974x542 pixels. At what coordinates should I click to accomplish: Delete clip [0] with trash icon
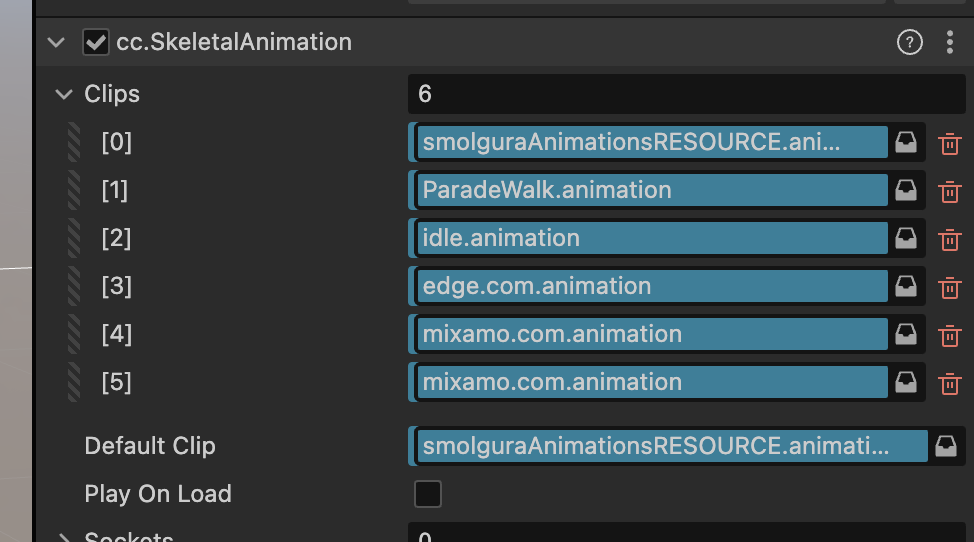[x=949, y=143]
